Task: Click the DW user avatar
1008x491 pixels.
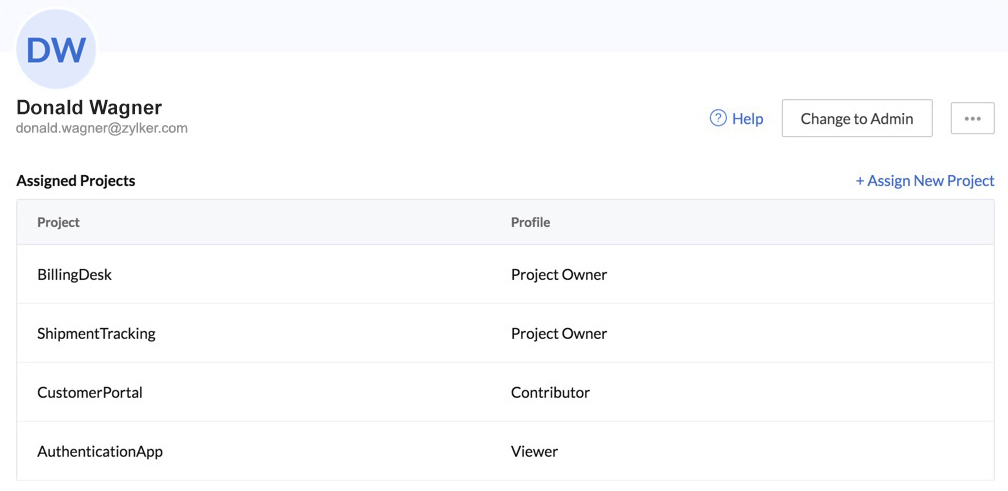Action: pos(56,50)
